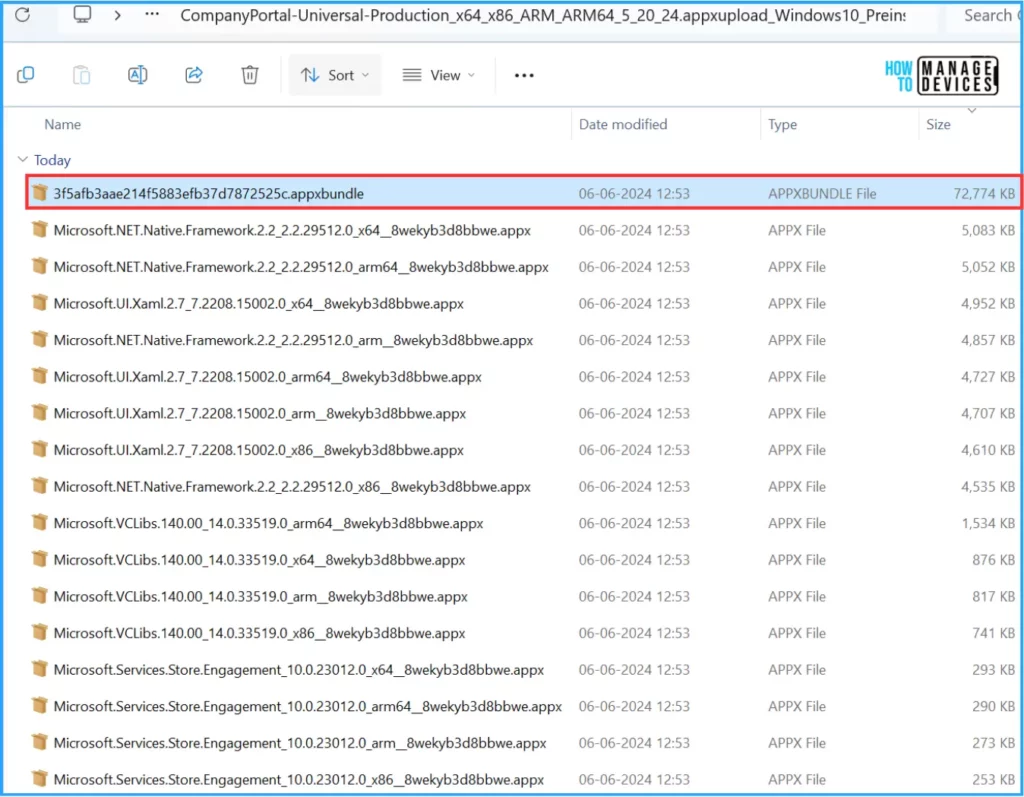Click the Share toolbar icon
Screen dimensions: 1024x797
coord(194,75)
